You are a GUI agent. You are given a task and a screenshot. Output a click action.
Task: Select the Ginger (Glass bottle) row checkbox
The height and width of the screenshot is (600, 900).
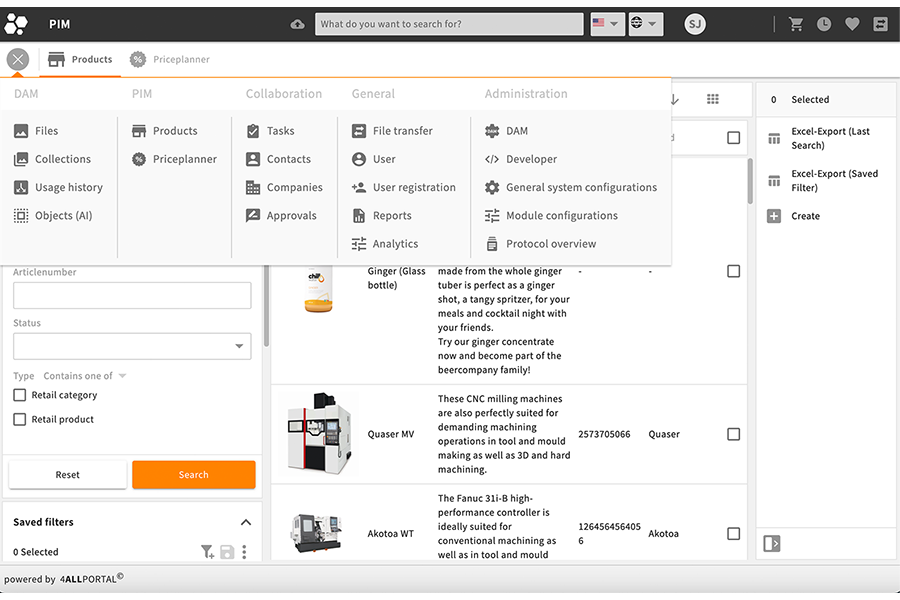(734, 271)
